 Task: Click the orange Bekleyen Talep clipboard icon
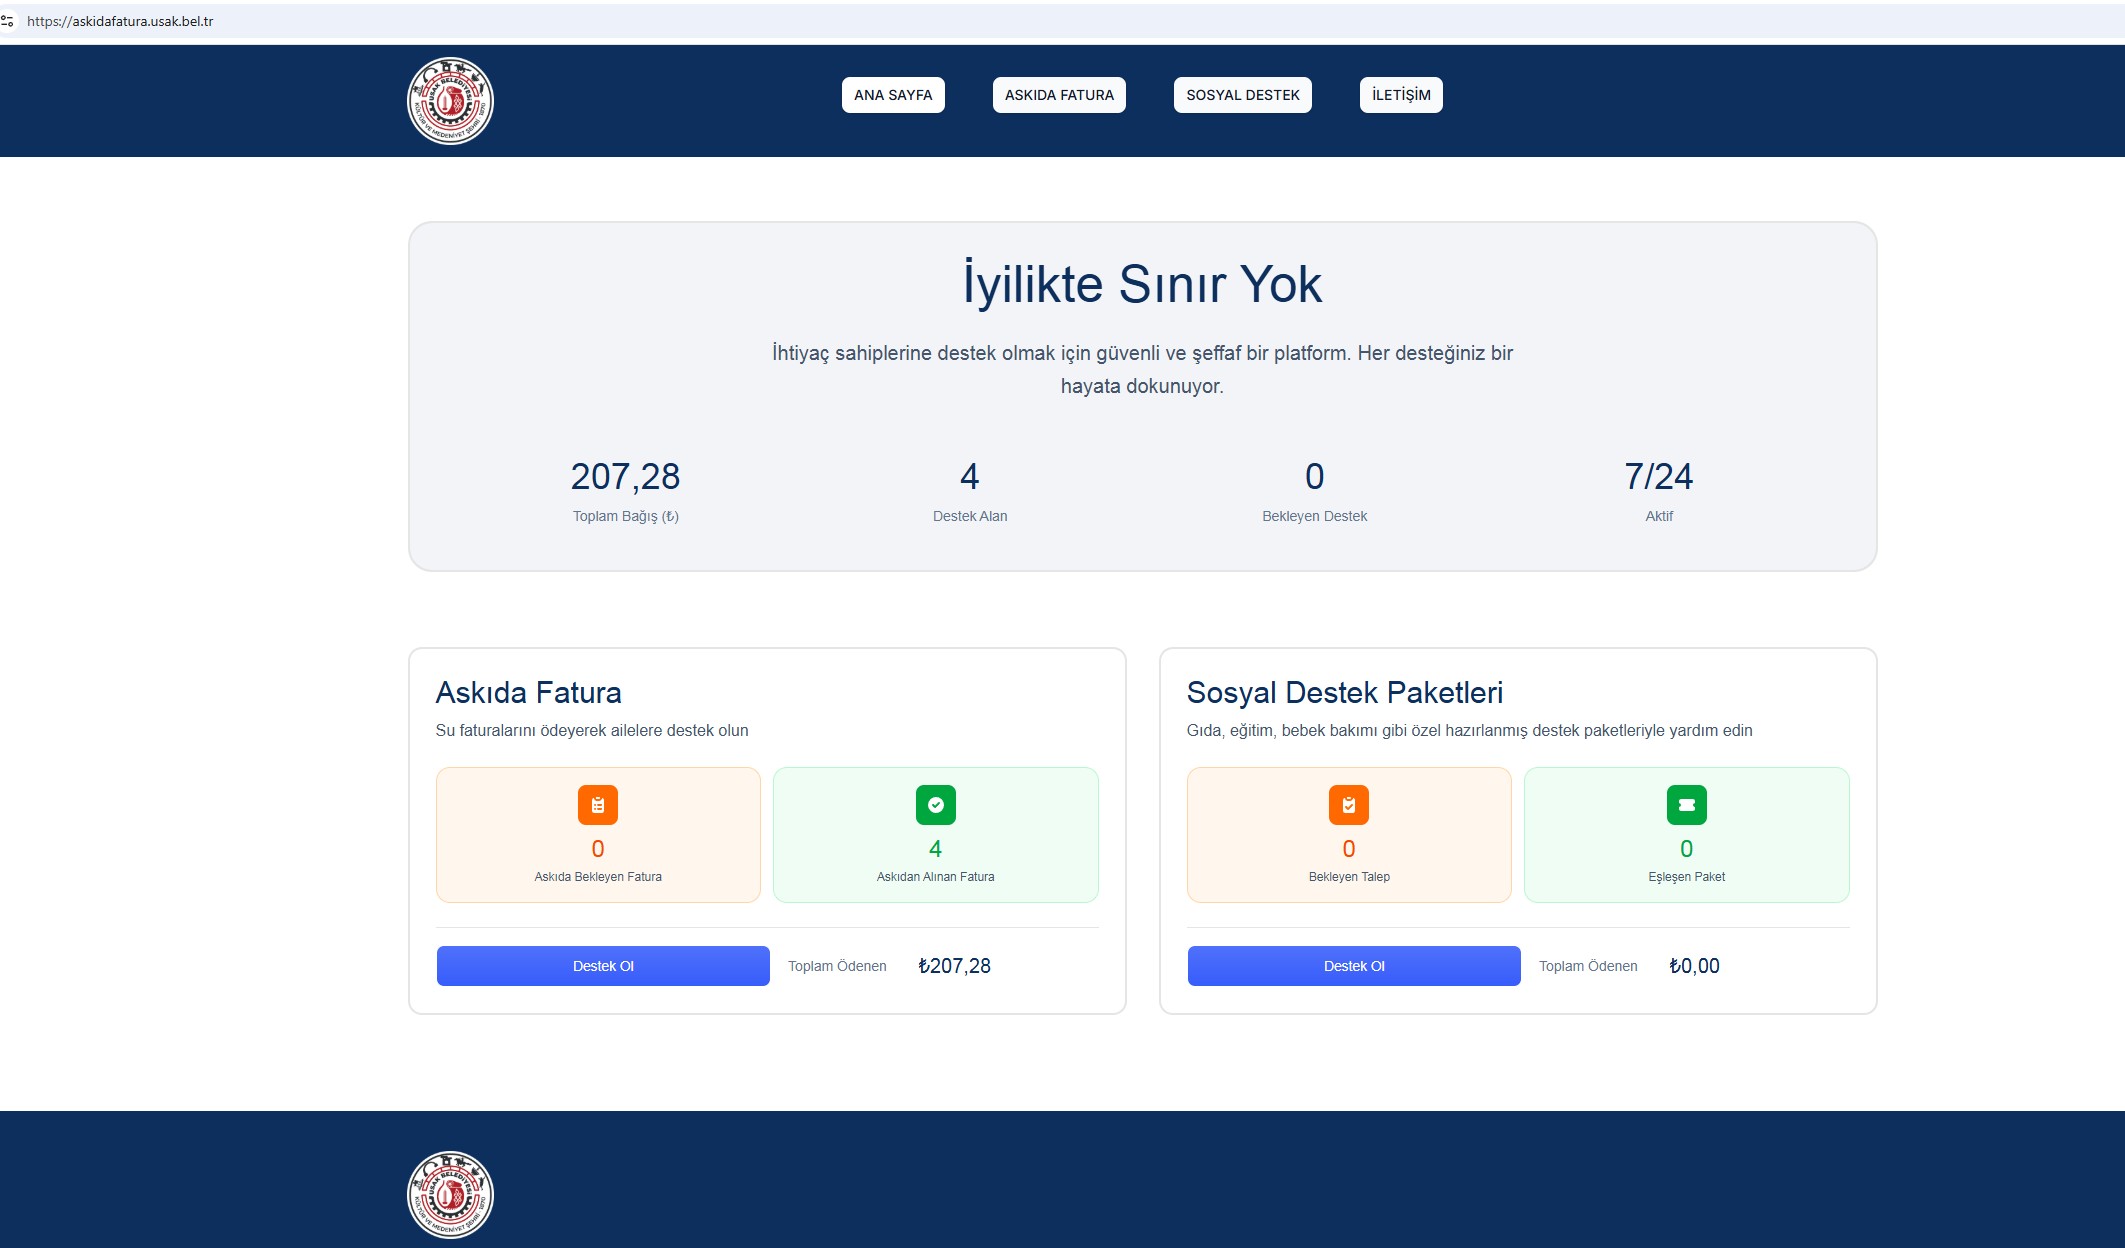tap(1348, 805)
